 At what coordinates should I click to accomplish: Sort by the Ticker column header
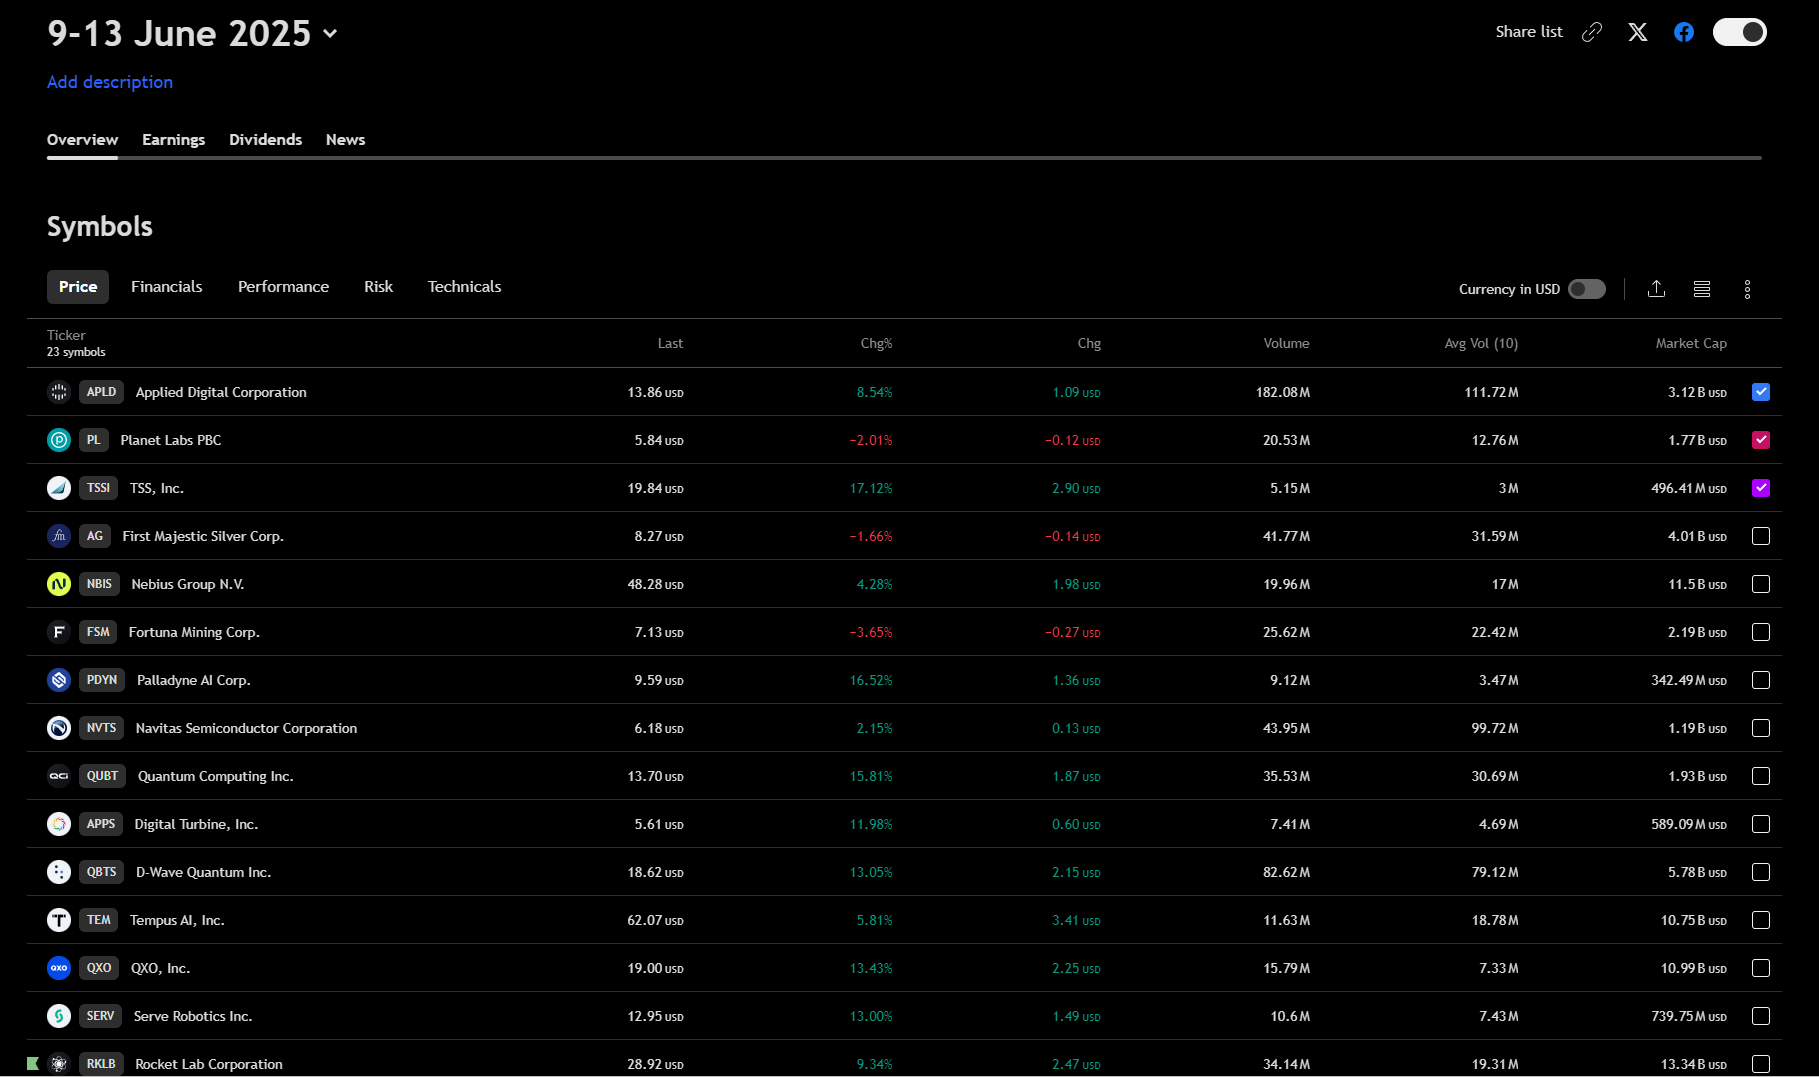click(66, 335)
